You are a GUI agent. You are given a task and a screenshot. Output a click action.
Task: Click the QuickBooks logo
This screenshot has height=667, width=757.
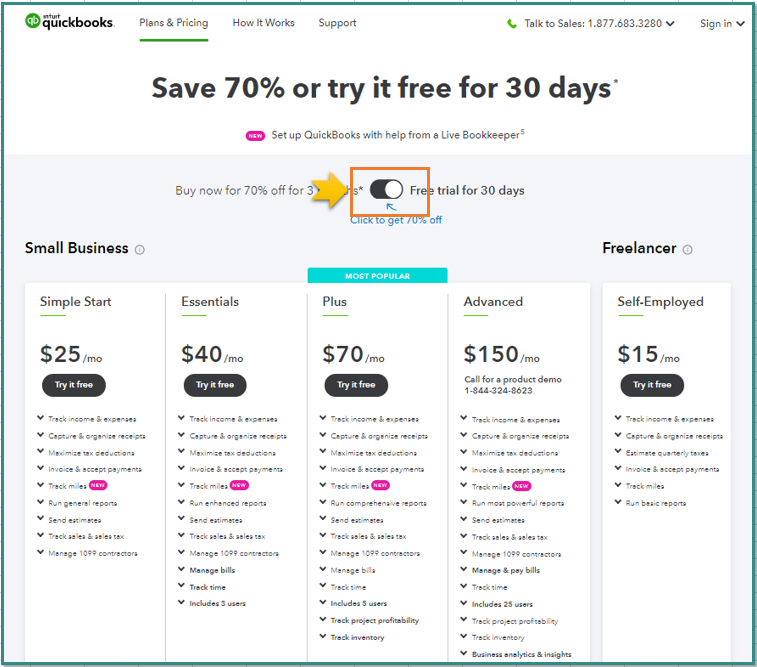click(69, 22)
